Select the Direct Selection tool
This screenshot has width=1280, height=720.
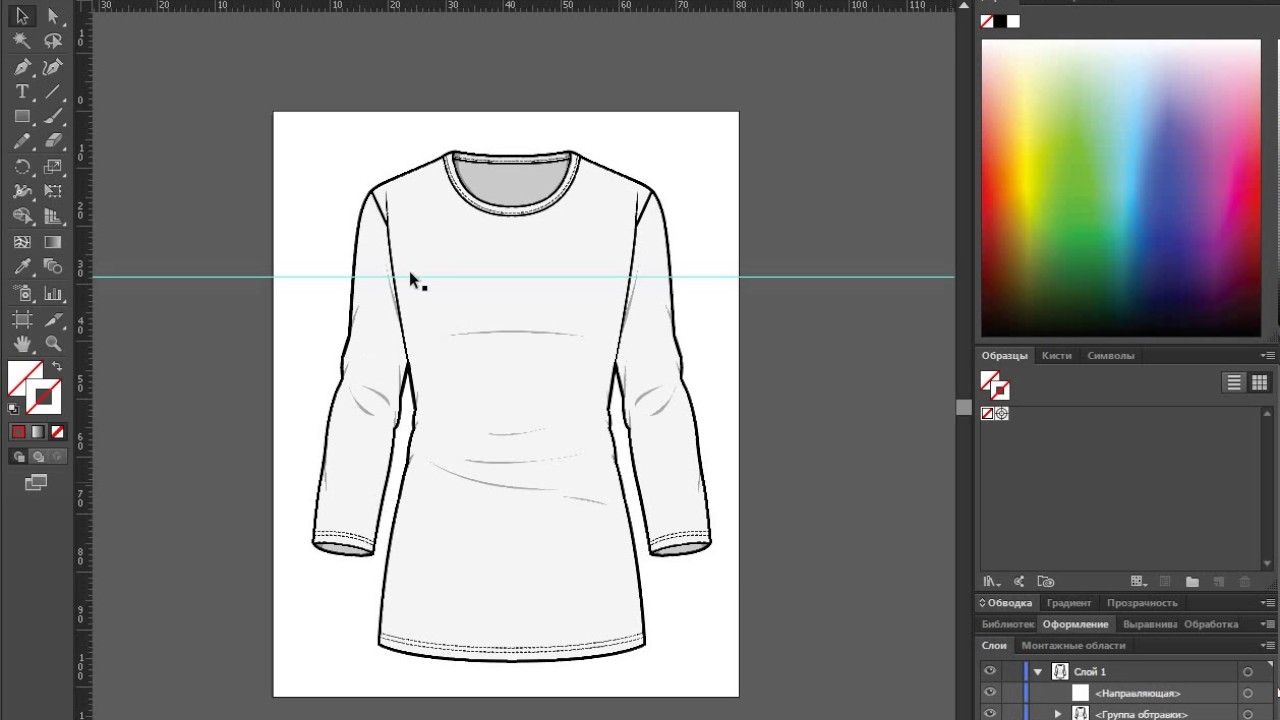pyautogui.click(x=53, y=16)
